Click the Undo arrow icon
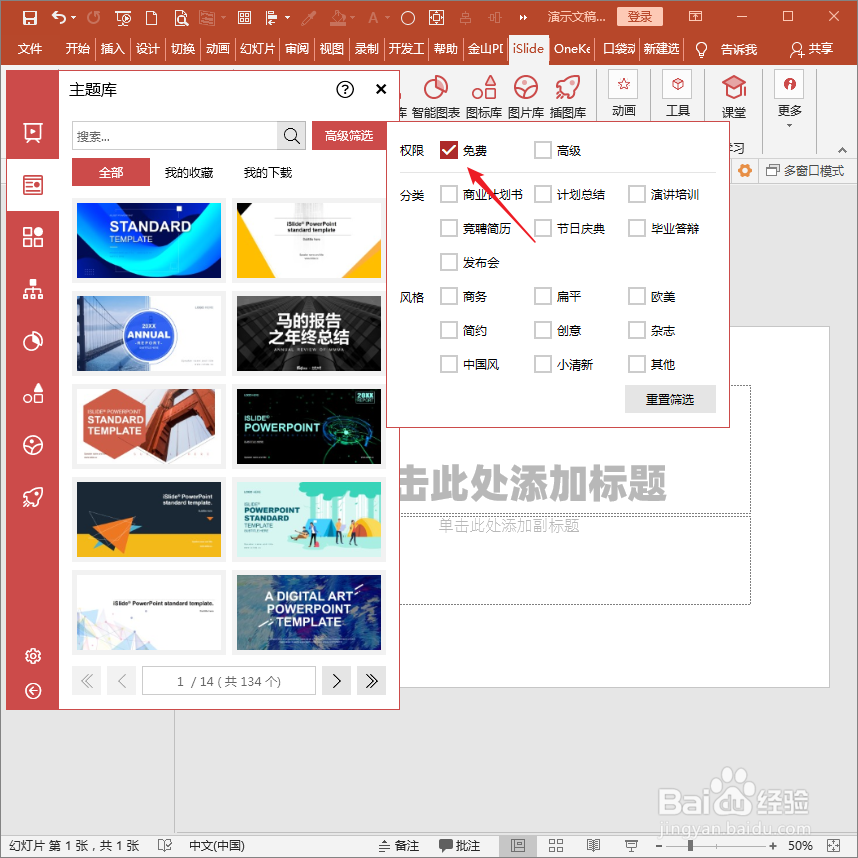Screen dimensions: 858x858 (x=59, y=18)
